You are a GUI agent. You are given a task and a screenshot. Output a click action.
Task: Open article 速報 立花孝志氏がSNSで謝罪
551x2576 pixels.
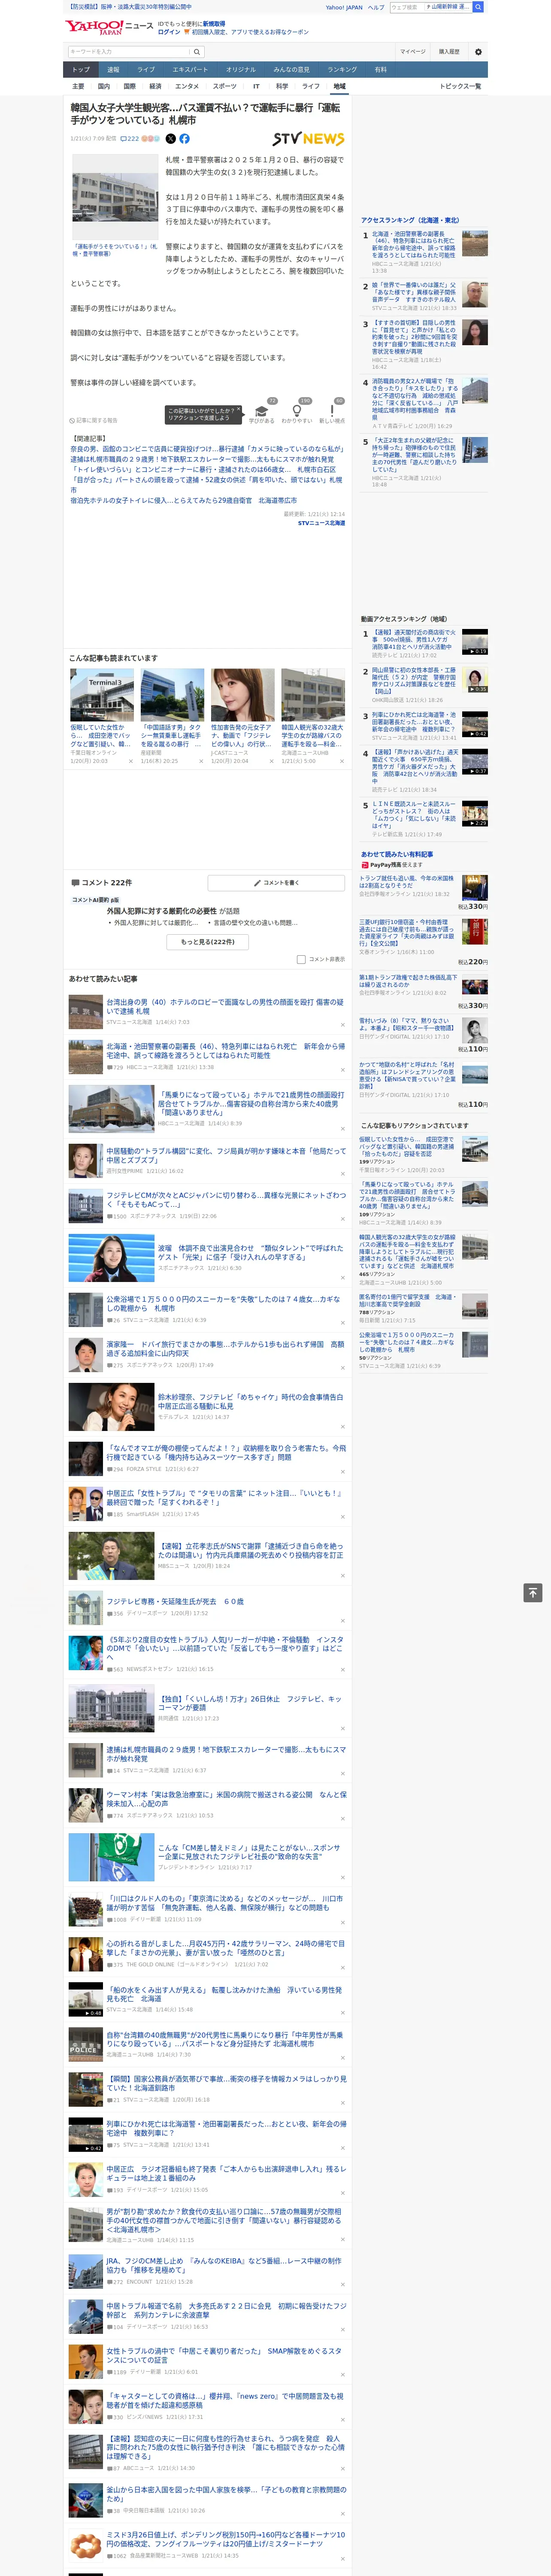click(251, 1551)
